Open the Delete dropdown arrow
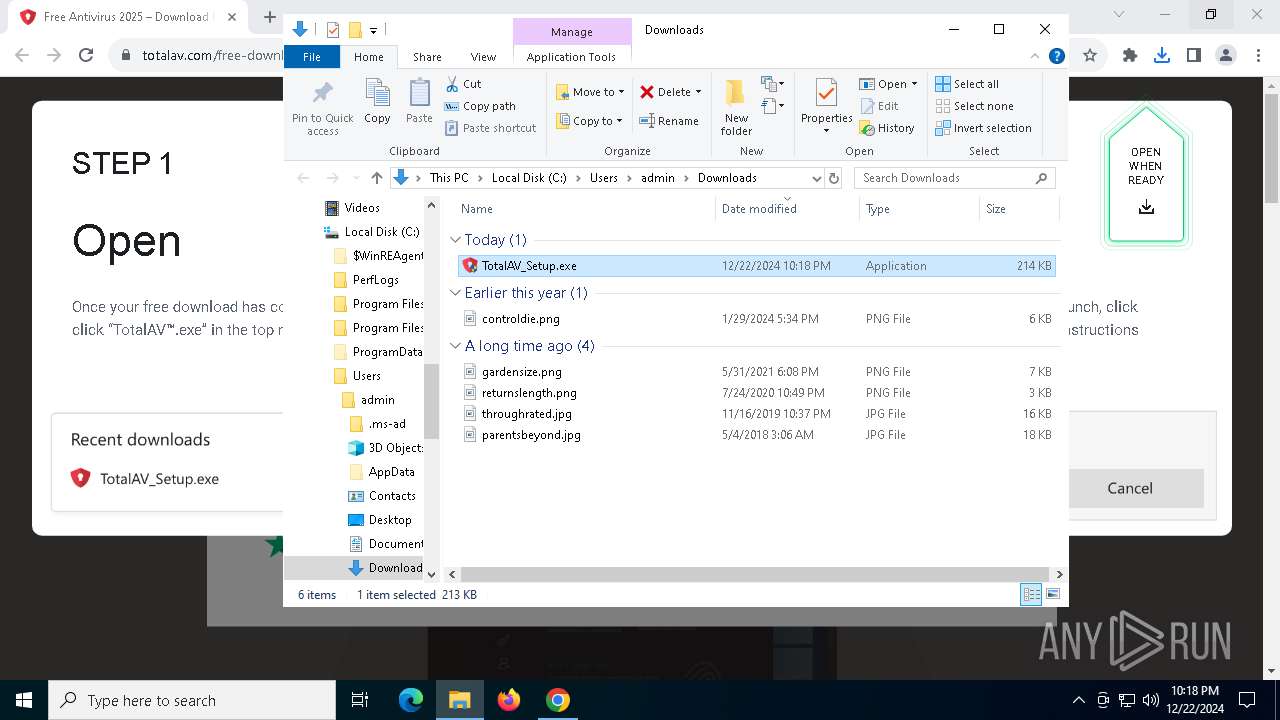This screenshot has width=1280, height=720. tap(698, 92)
